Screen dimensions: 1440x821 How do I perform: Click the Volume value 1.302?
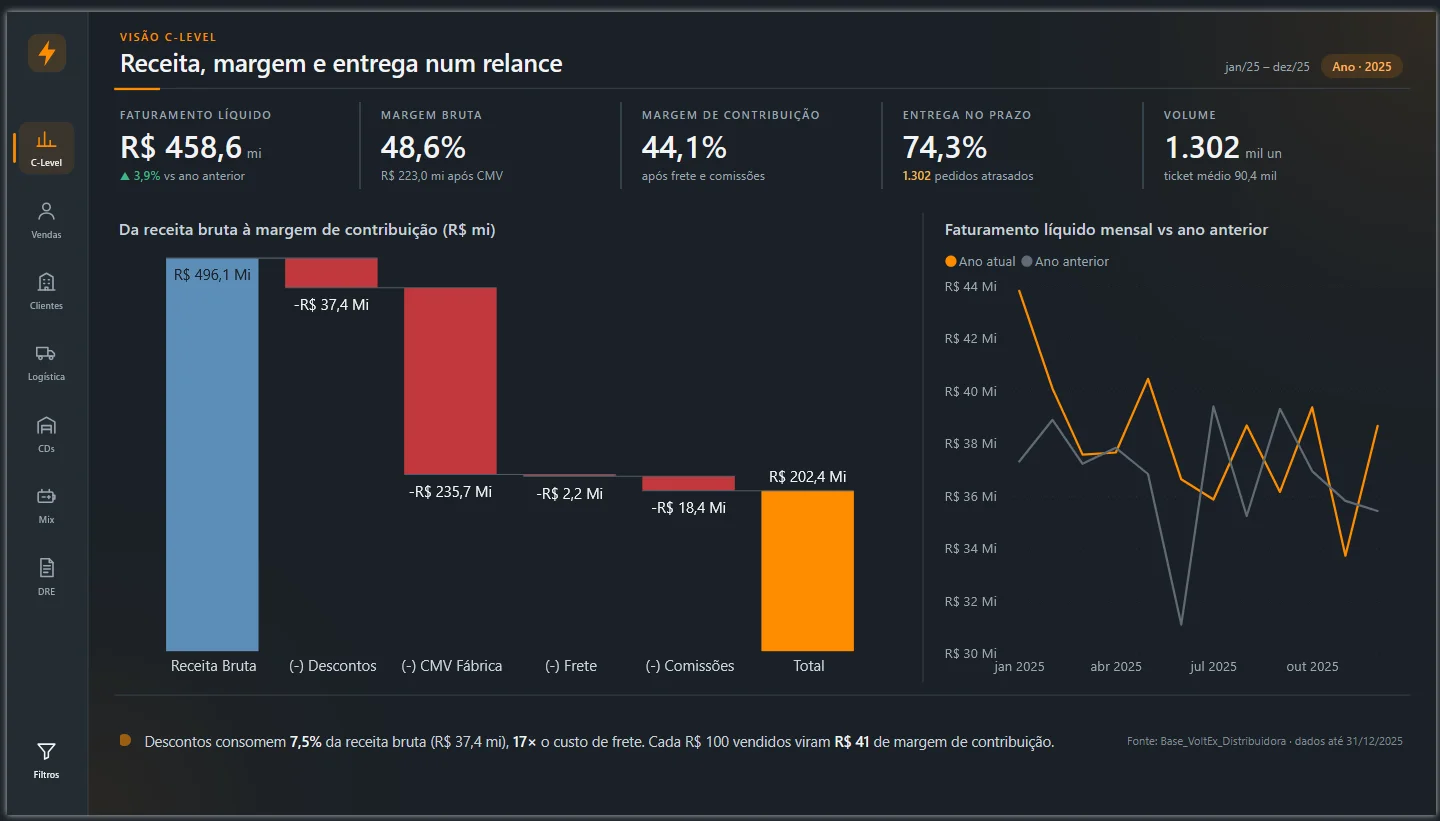pyautogui.click(x=1202, y=147)
